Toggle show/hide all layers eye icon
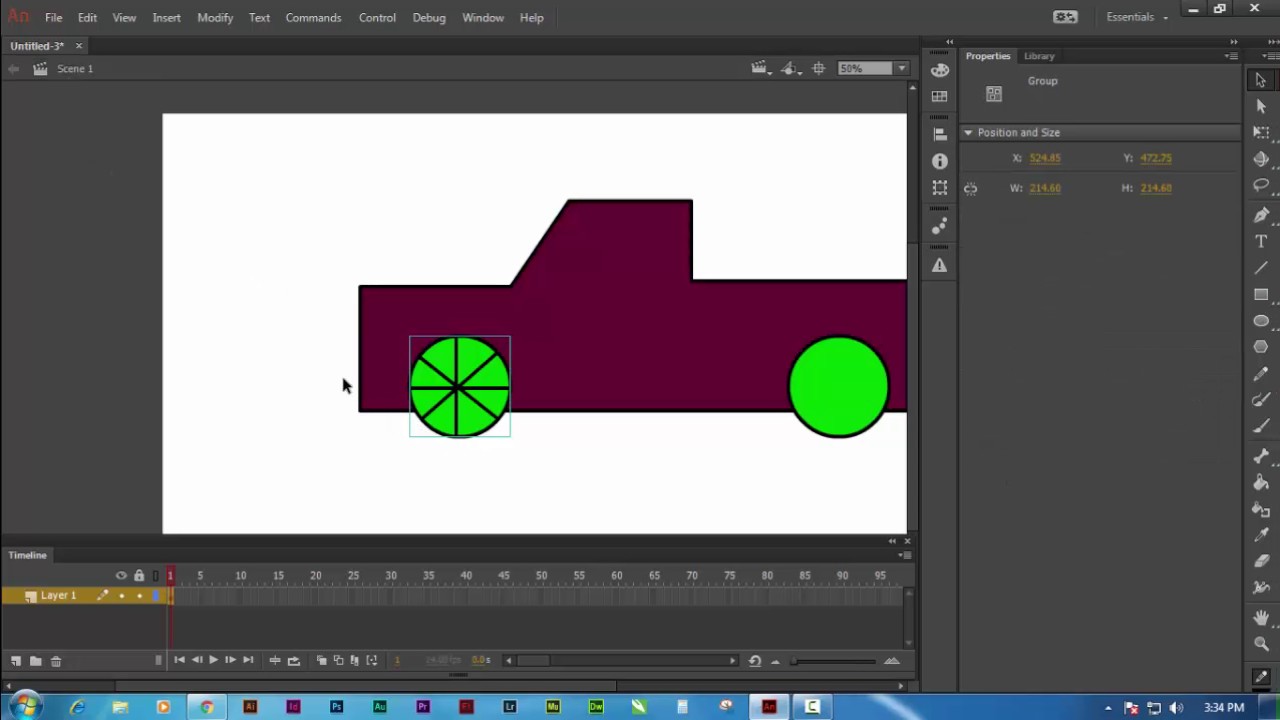This screenshot has height=720, width=1280. tap(121, 575)
